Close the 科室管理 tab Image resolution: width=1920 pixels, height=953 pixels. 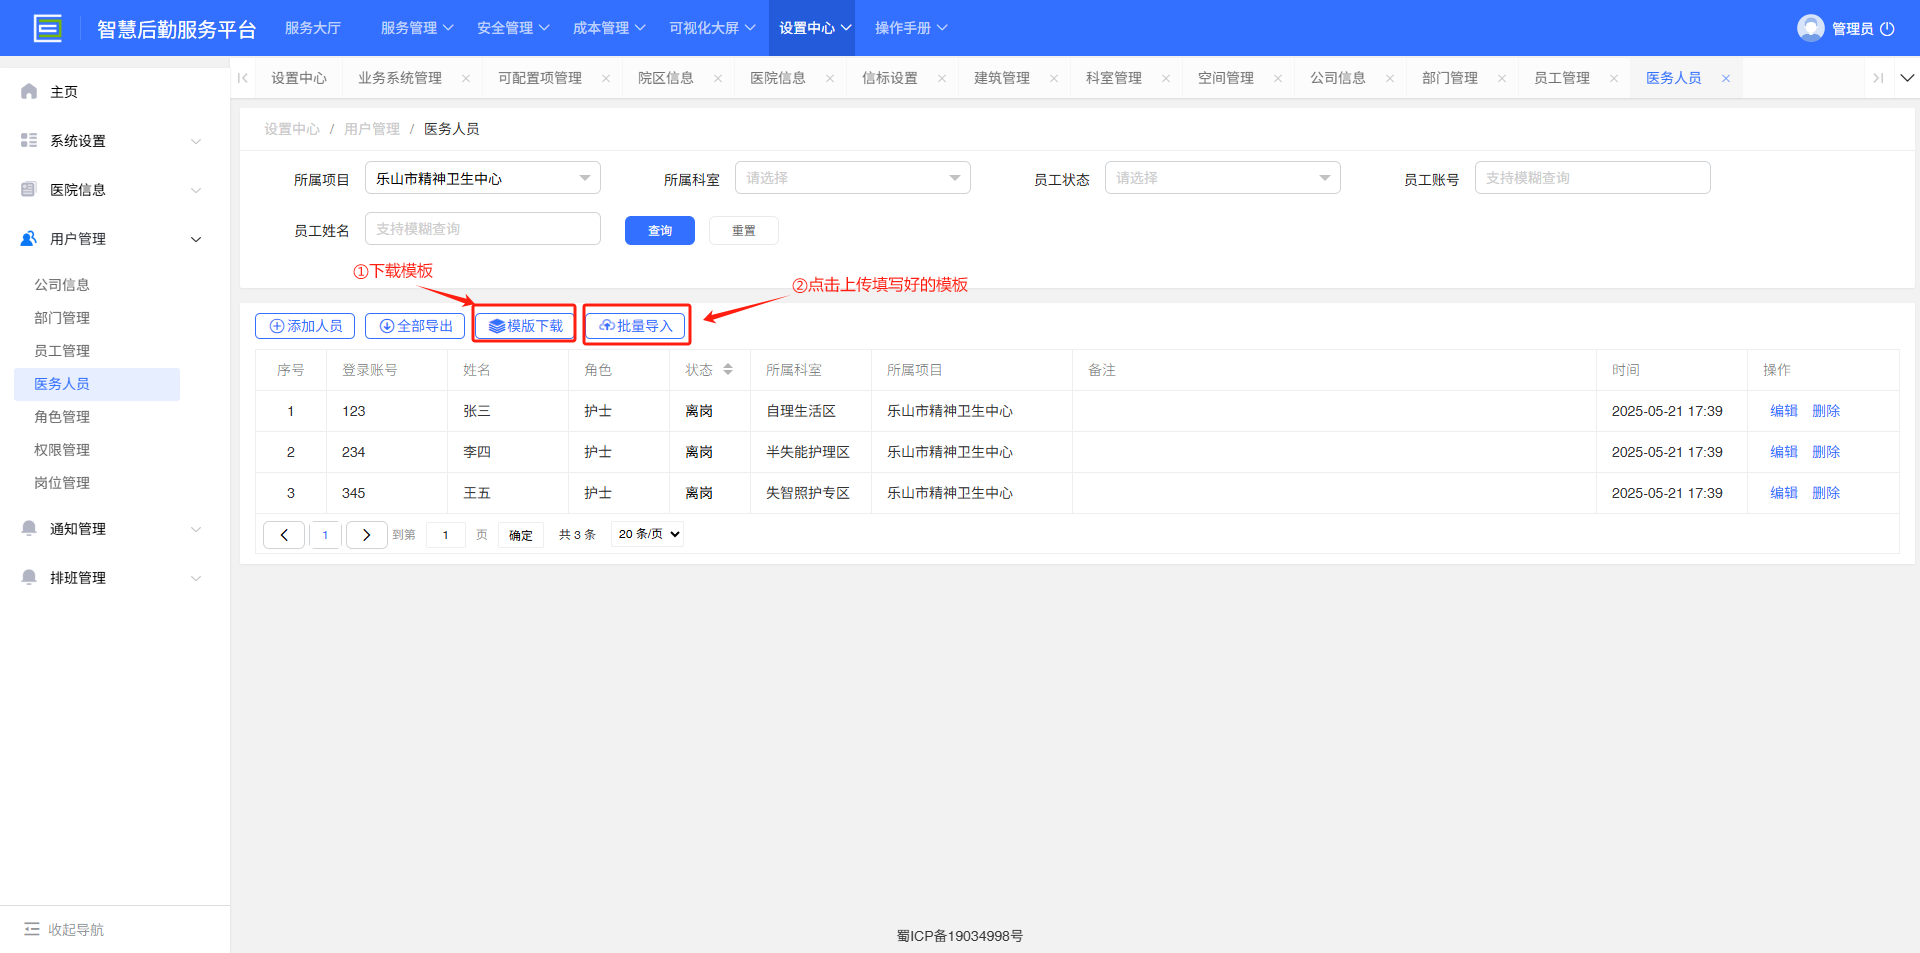[1166, 78]
